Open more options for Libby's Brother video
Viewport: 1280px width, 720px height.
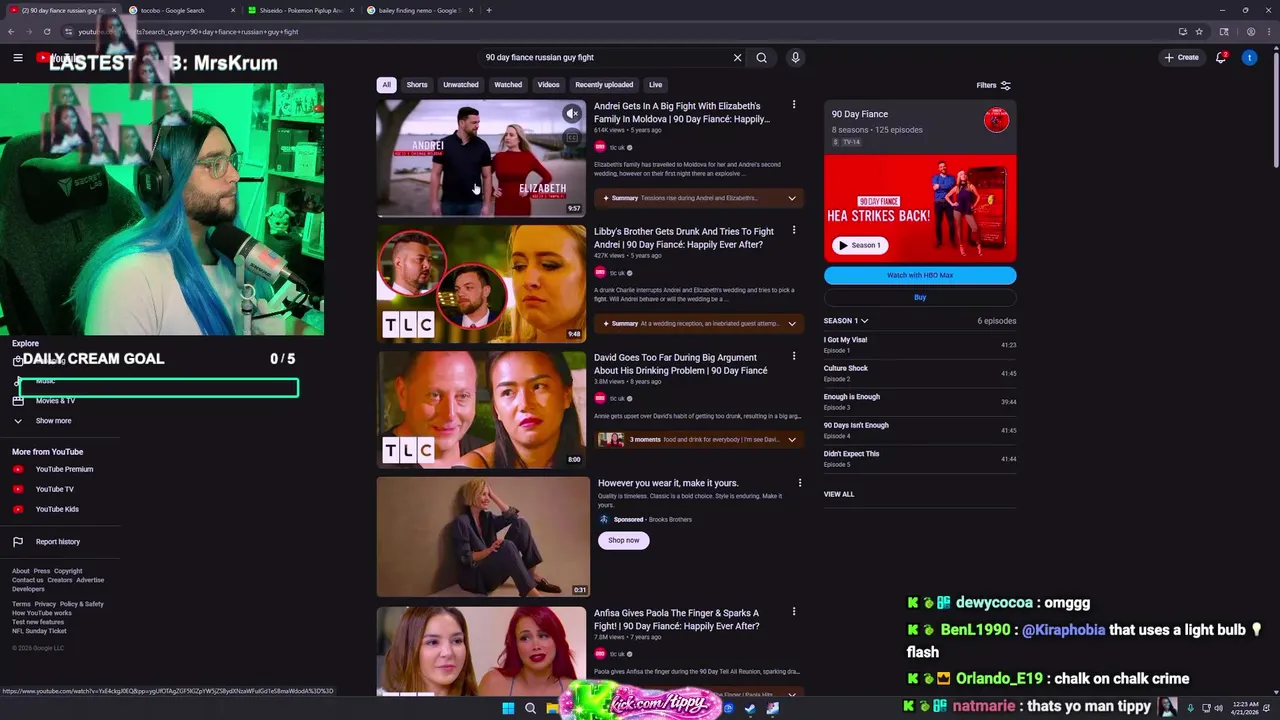[x=794, y=230]
